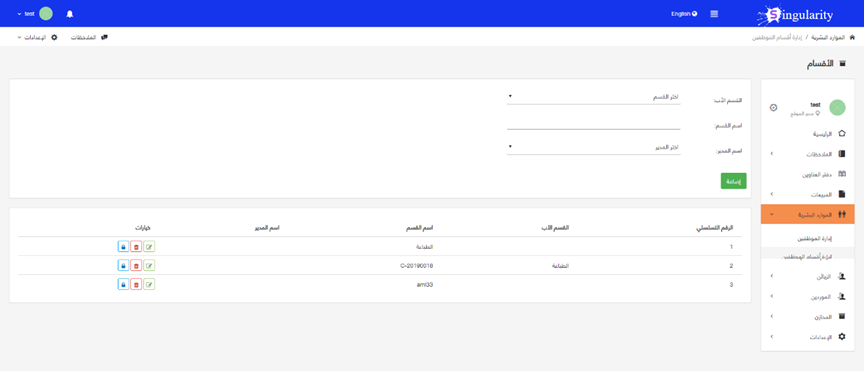Click the الأقسام page heading
Screen dimensions: 864x371
[x=820, y=64]
